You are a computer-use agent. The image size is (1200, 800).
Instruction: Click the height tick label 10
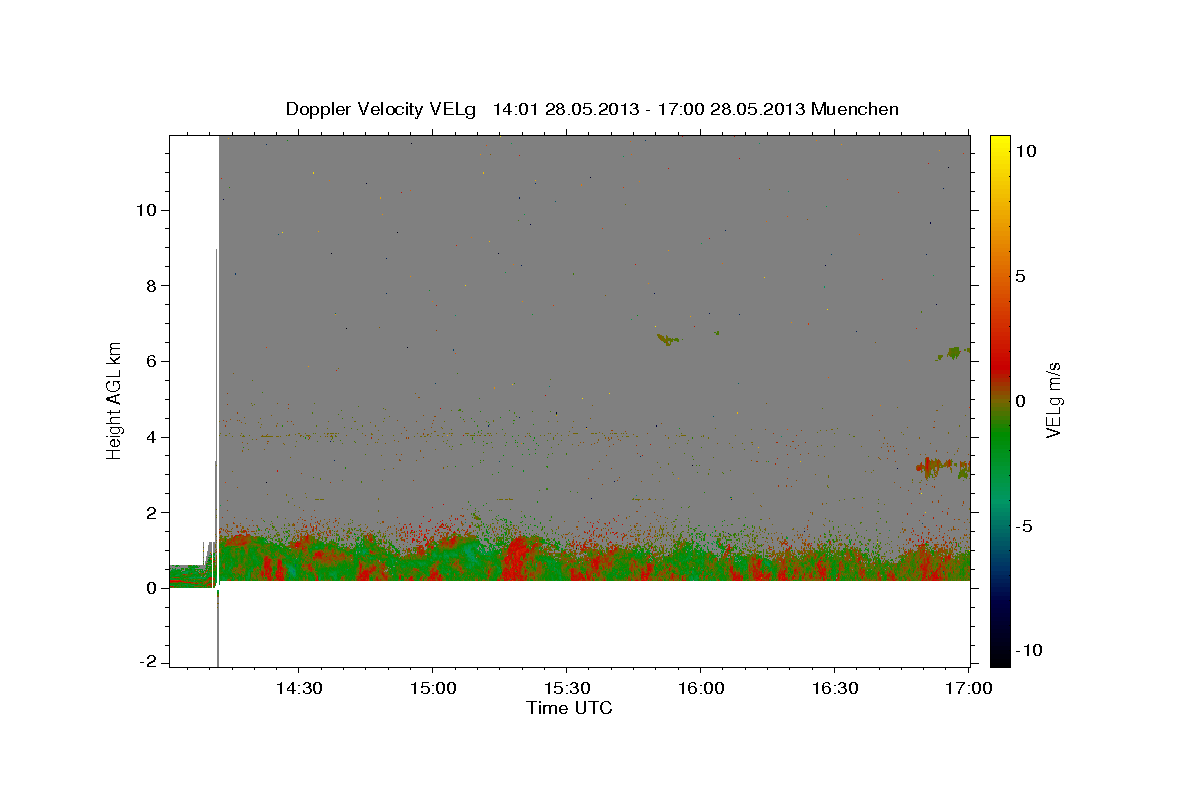[x=149, y=210]
